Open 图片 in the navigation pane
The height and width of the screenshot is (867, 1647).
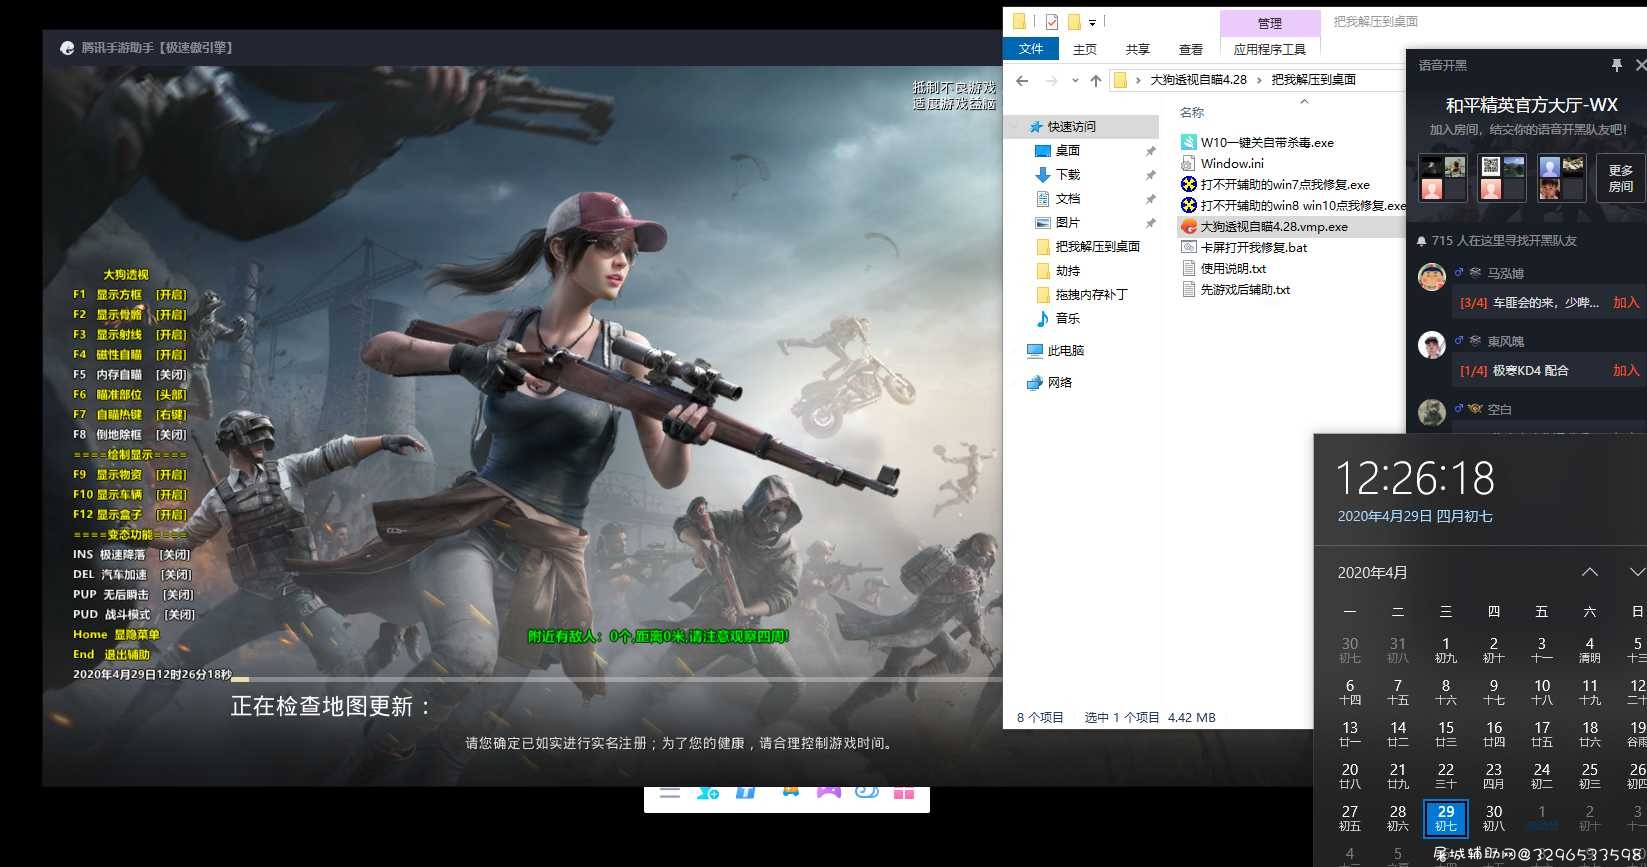[x=1068, y=223]
